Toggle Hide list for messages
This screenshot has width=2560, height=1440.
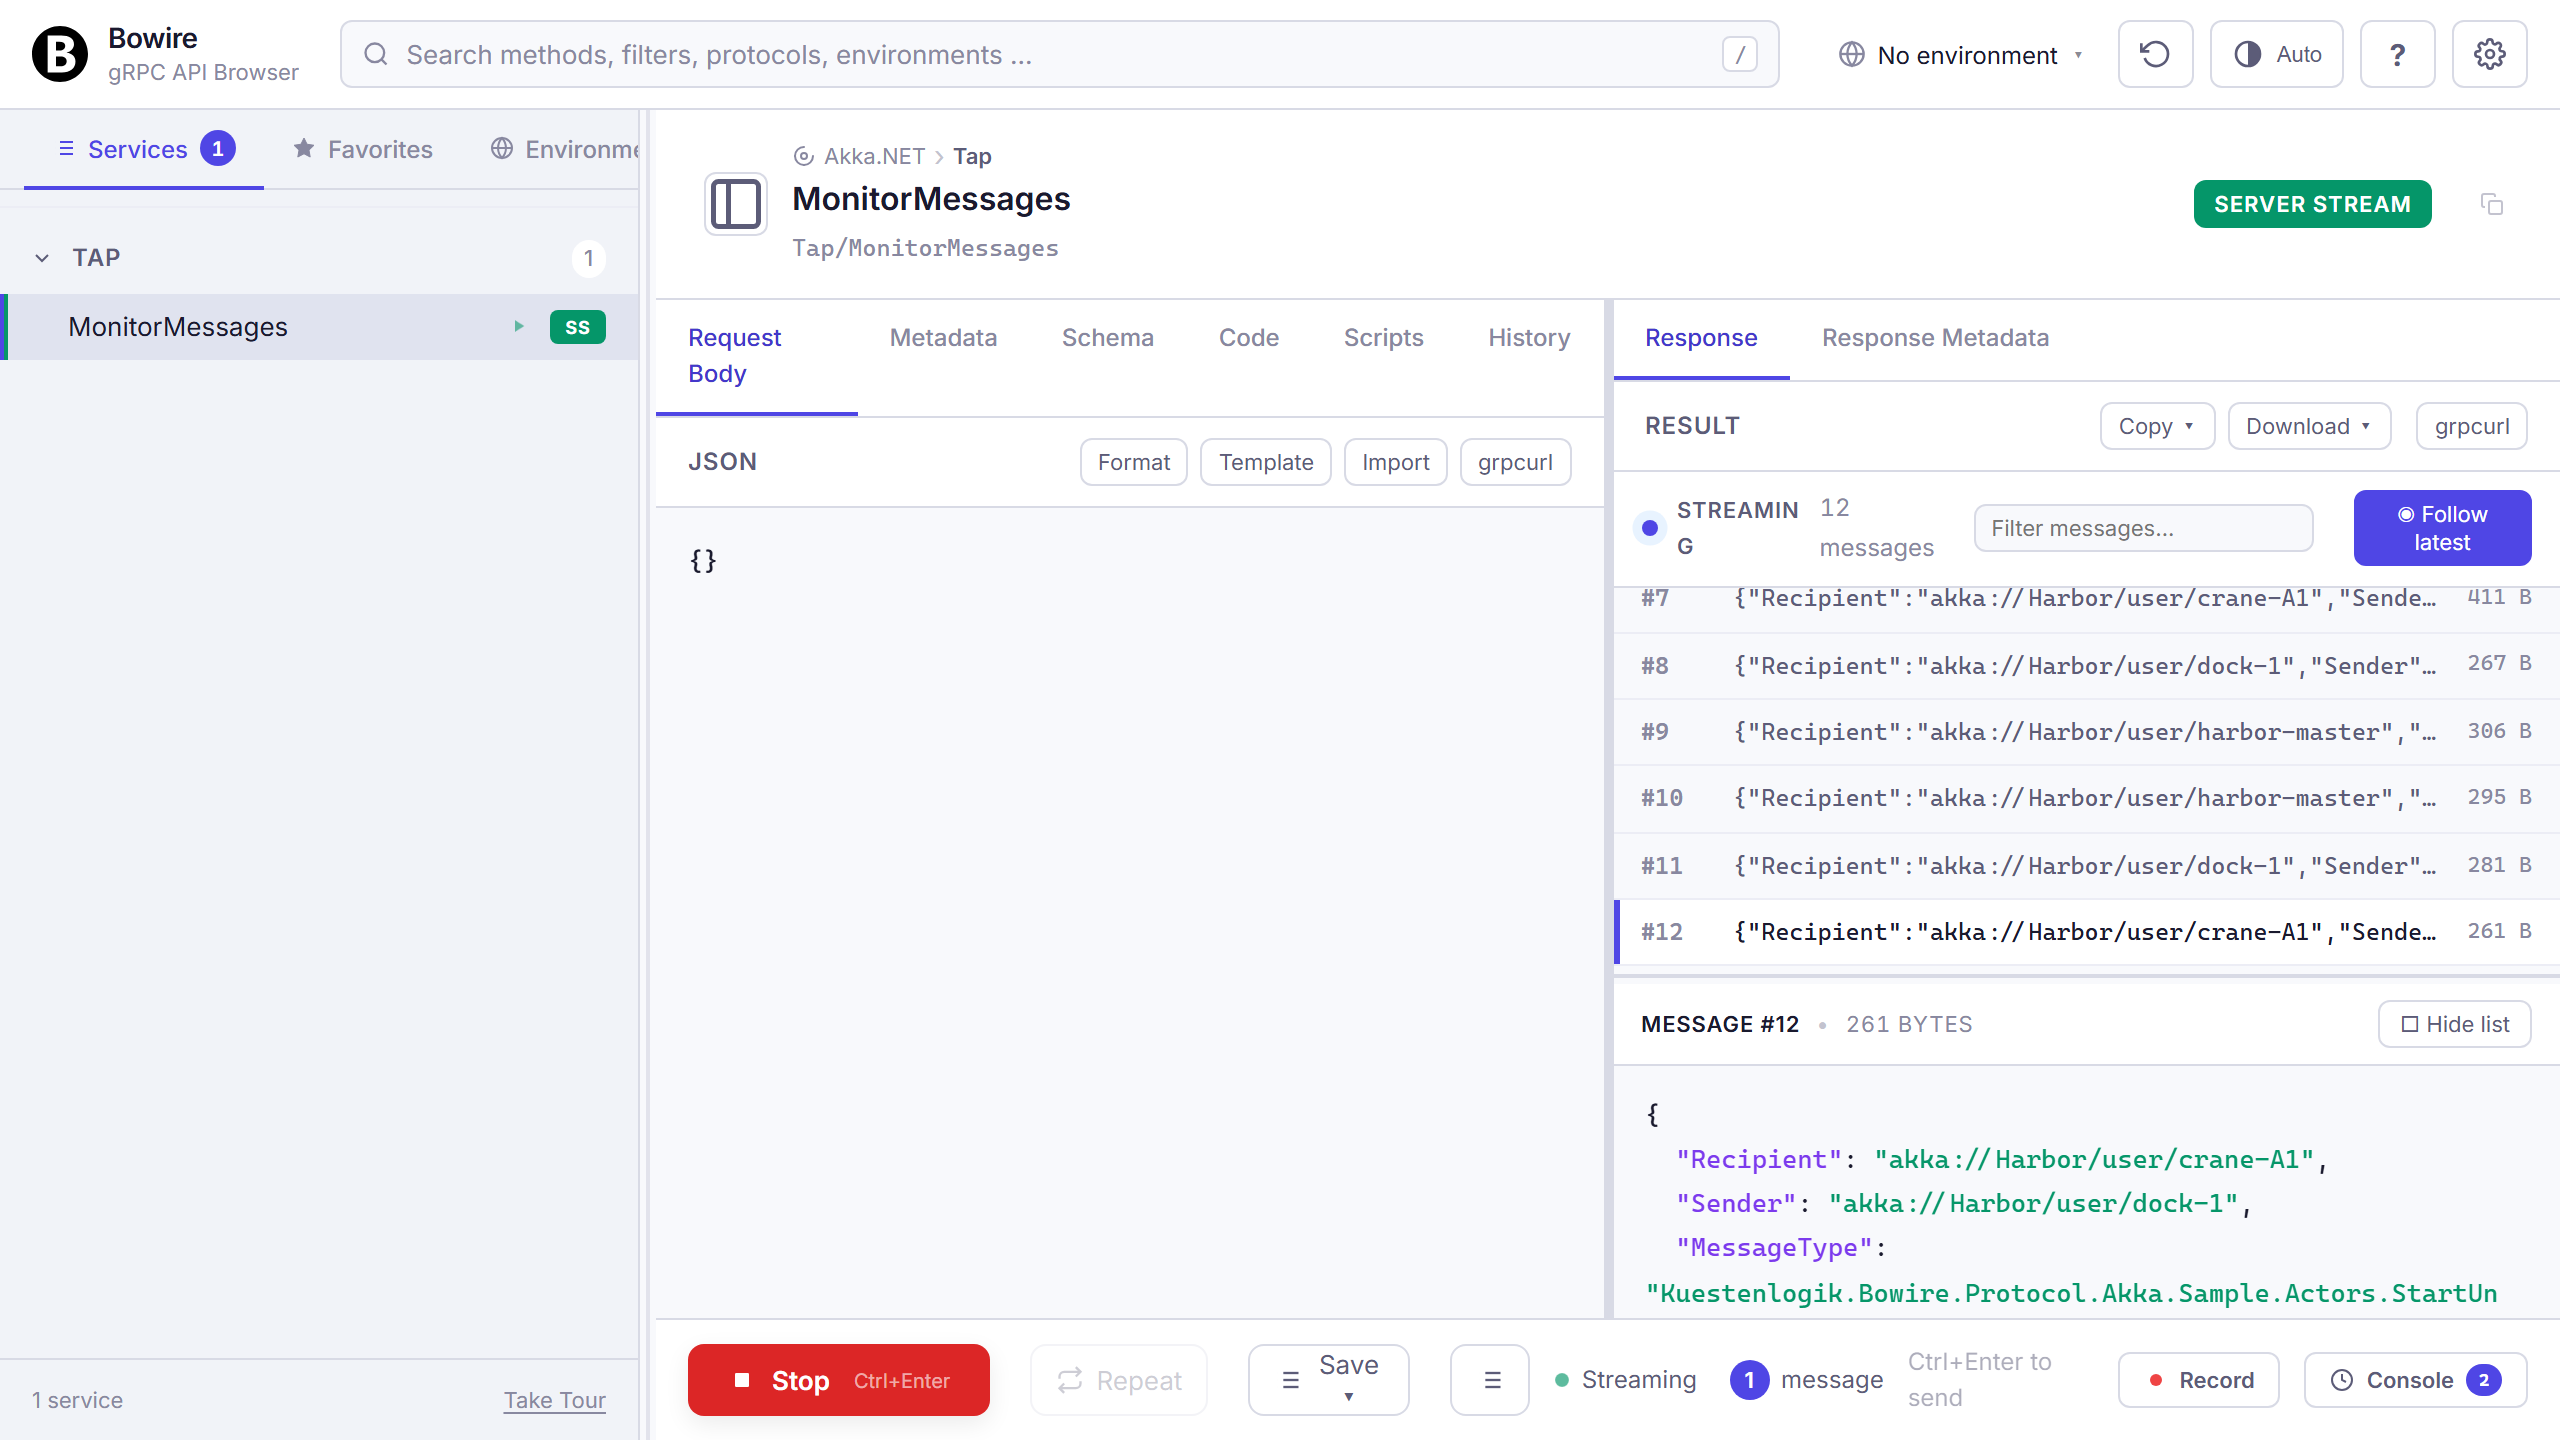tap(2454, 1024)
